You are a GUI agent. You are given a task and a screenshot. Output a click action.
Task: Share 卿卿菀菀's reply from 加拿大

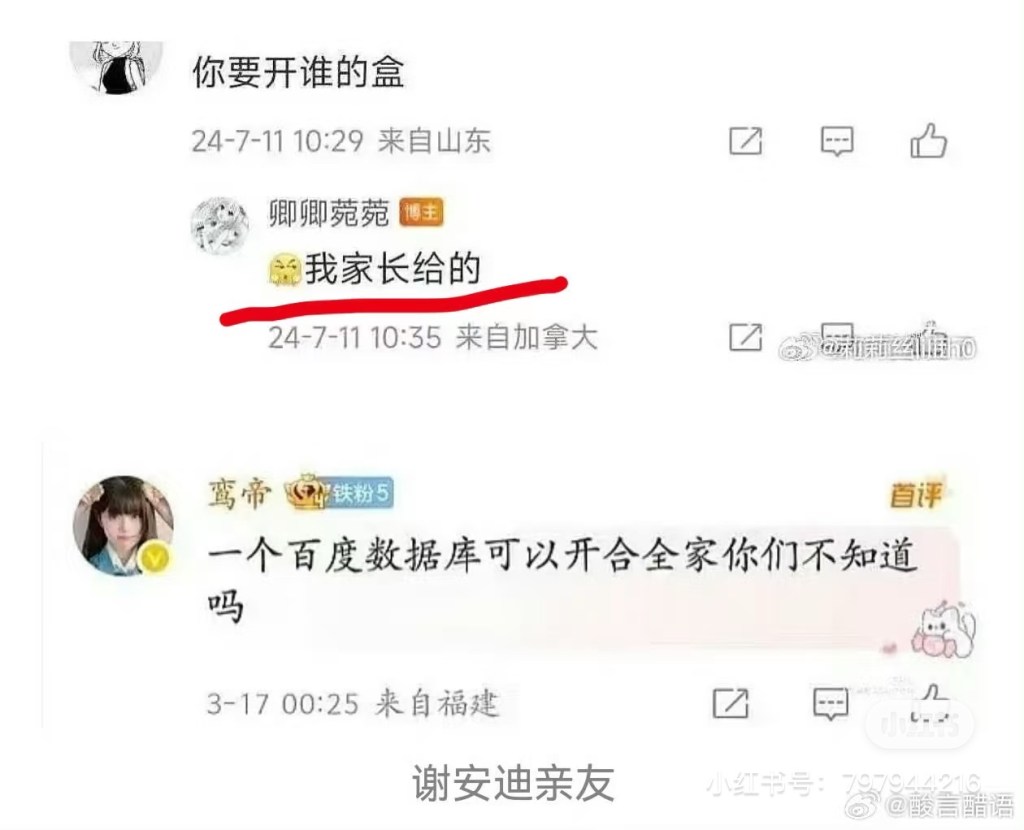coord(745,337)
